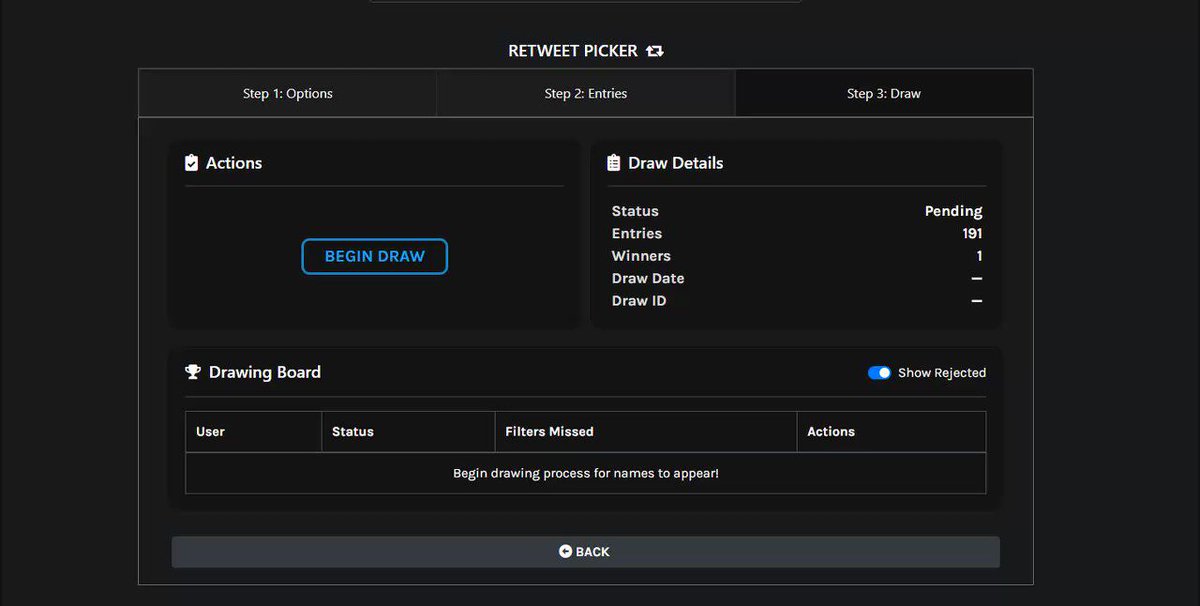Click the clipboard-check icon next to Actions
Image resolution: width=1200 pixels, height=606 pixels.
tap(192, 163)
